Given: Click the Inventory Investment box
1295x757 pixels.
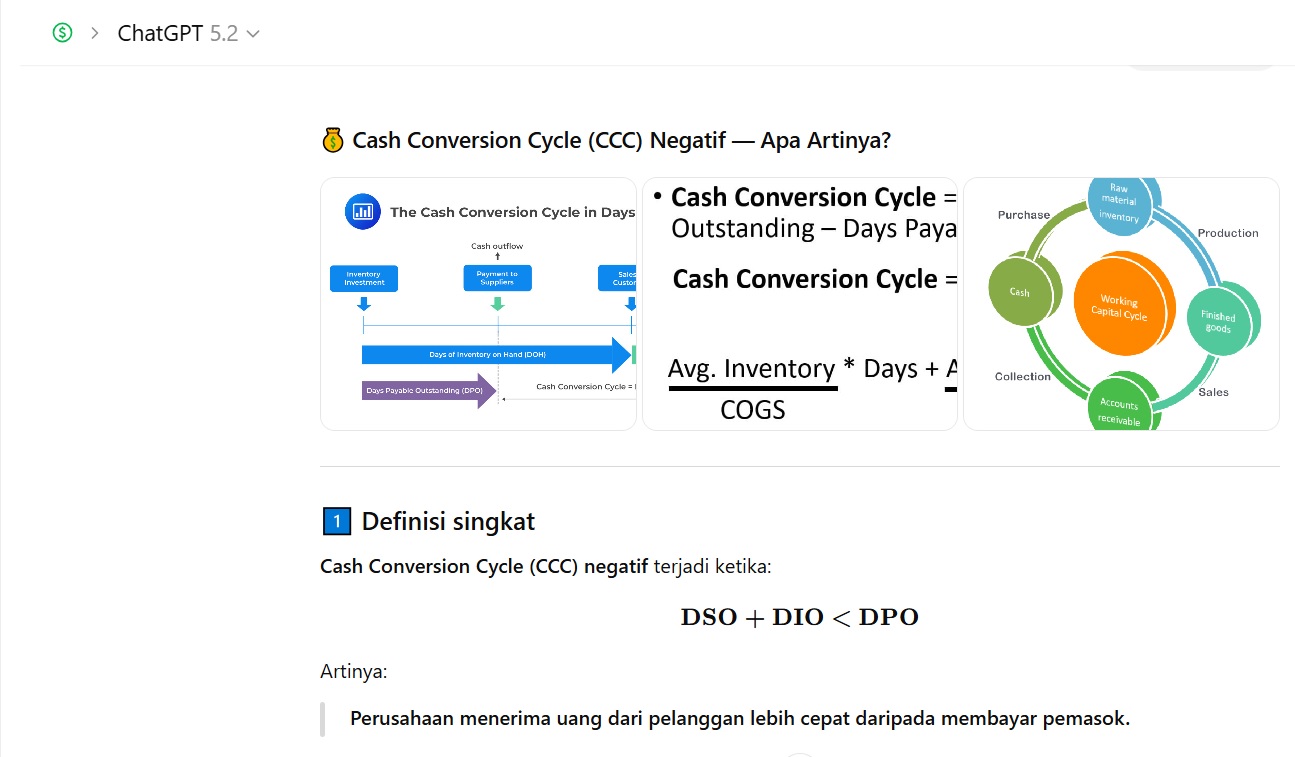Looking at the screenshot, I should pyautogui.click(x=364, y=278).
